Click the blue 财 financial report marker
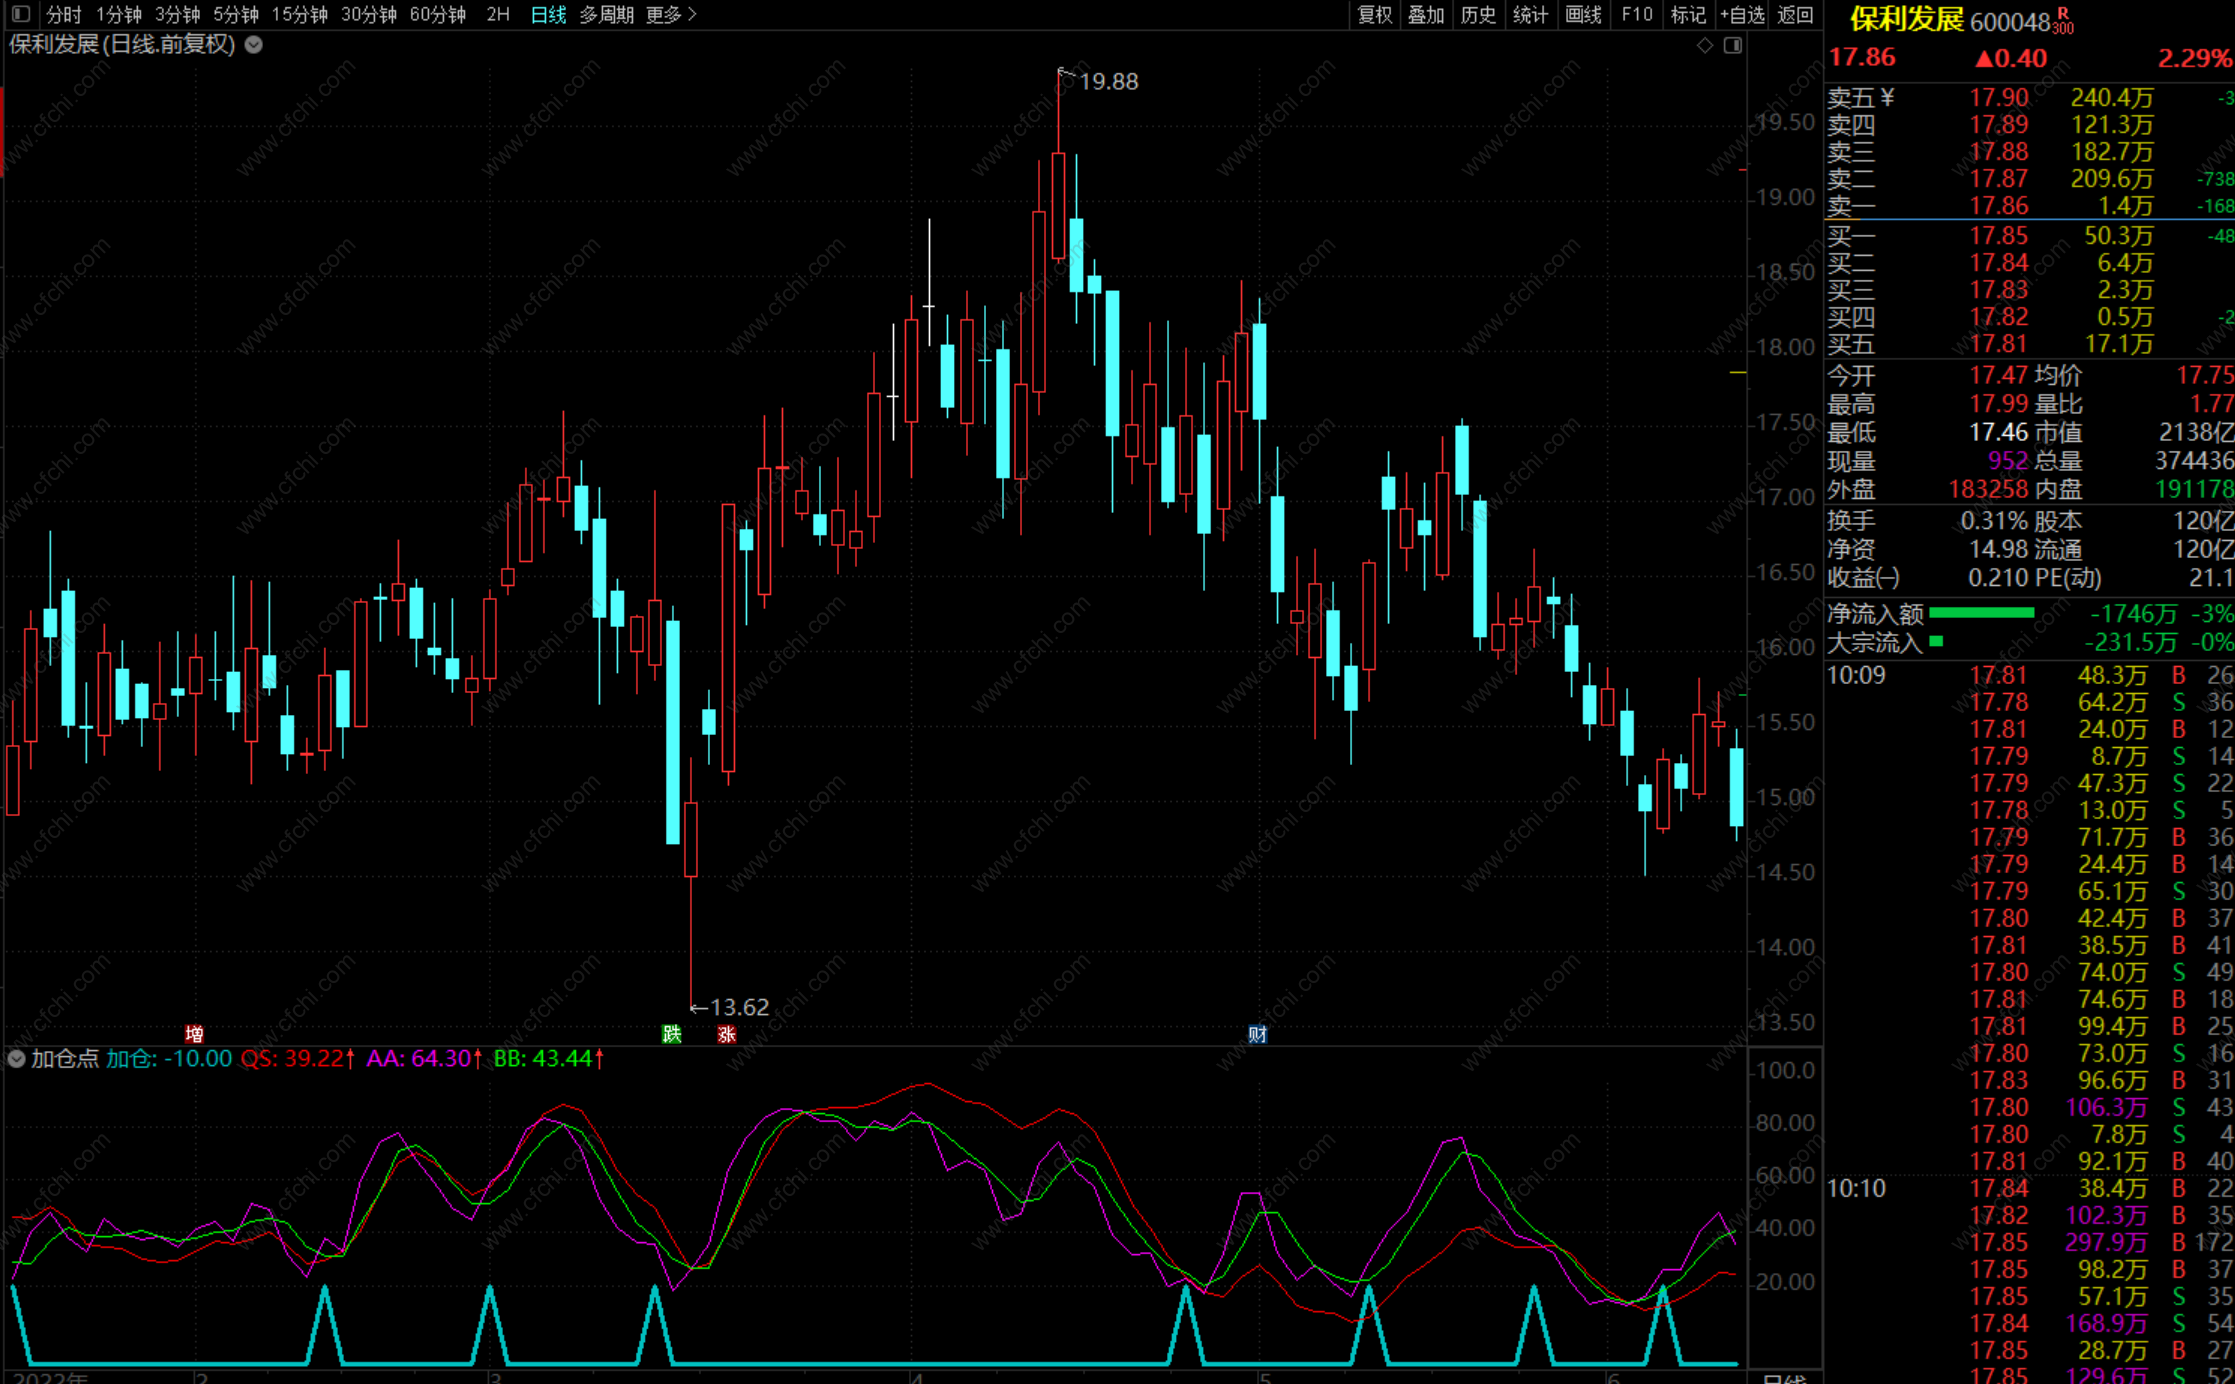The width and height of the screenshot is (2235, 1384). coord(1257,1034)
